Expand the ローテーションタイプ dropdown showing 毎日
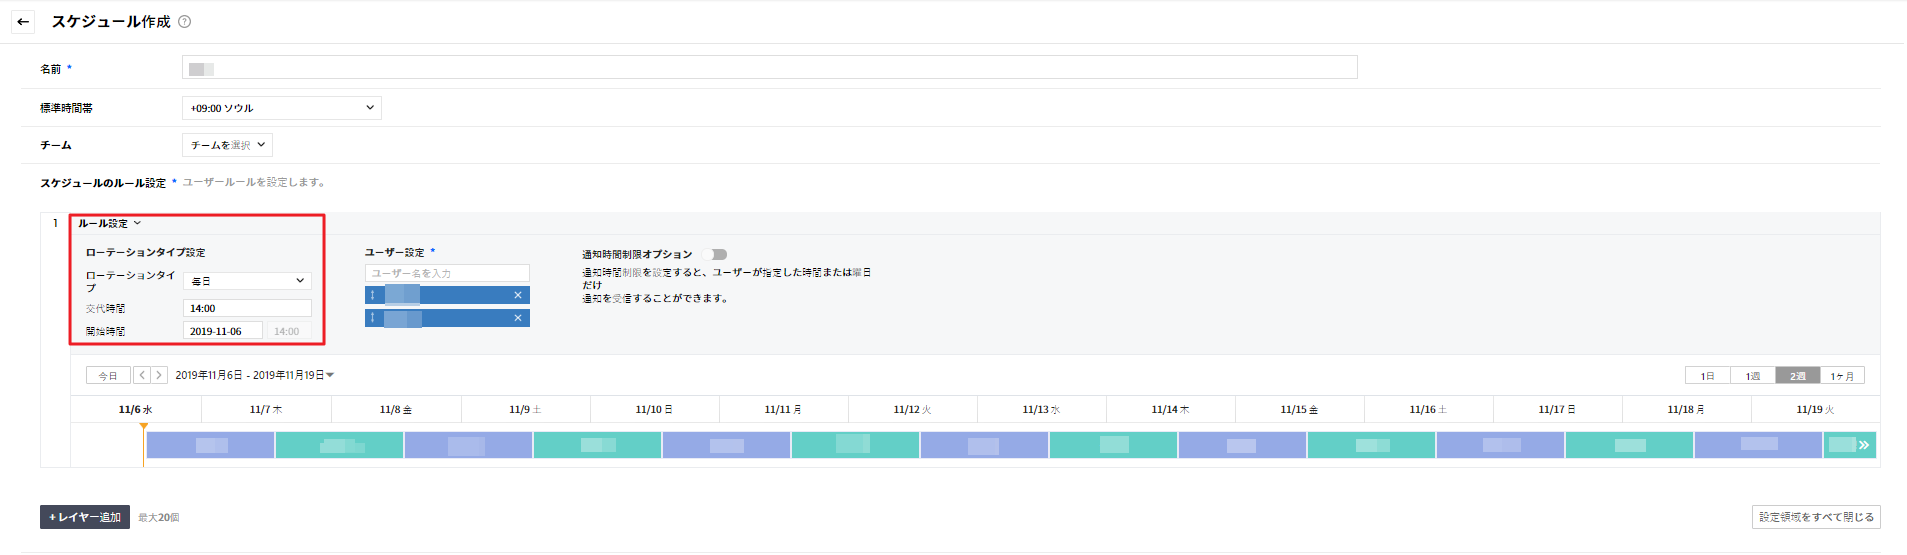This screenshot has height=555, width=1907. (247, 281)
